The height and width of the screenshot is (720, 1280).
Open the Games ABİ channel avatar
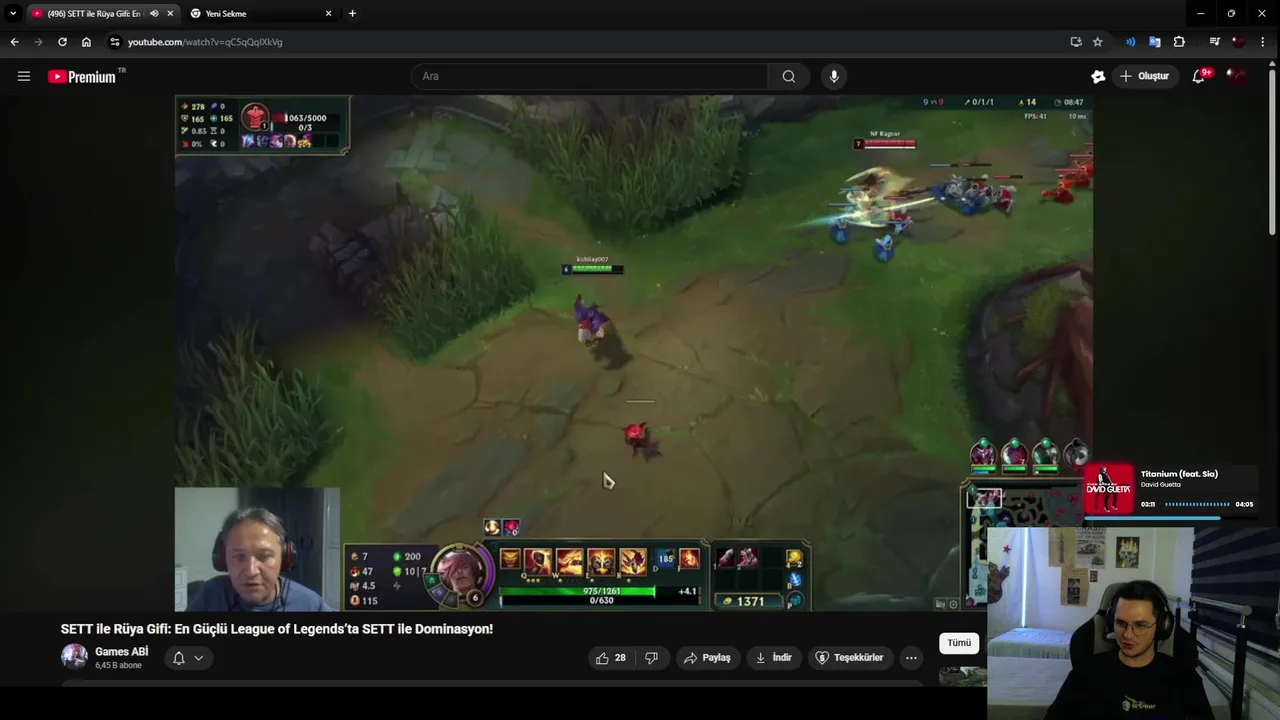[x=74, y=657]
